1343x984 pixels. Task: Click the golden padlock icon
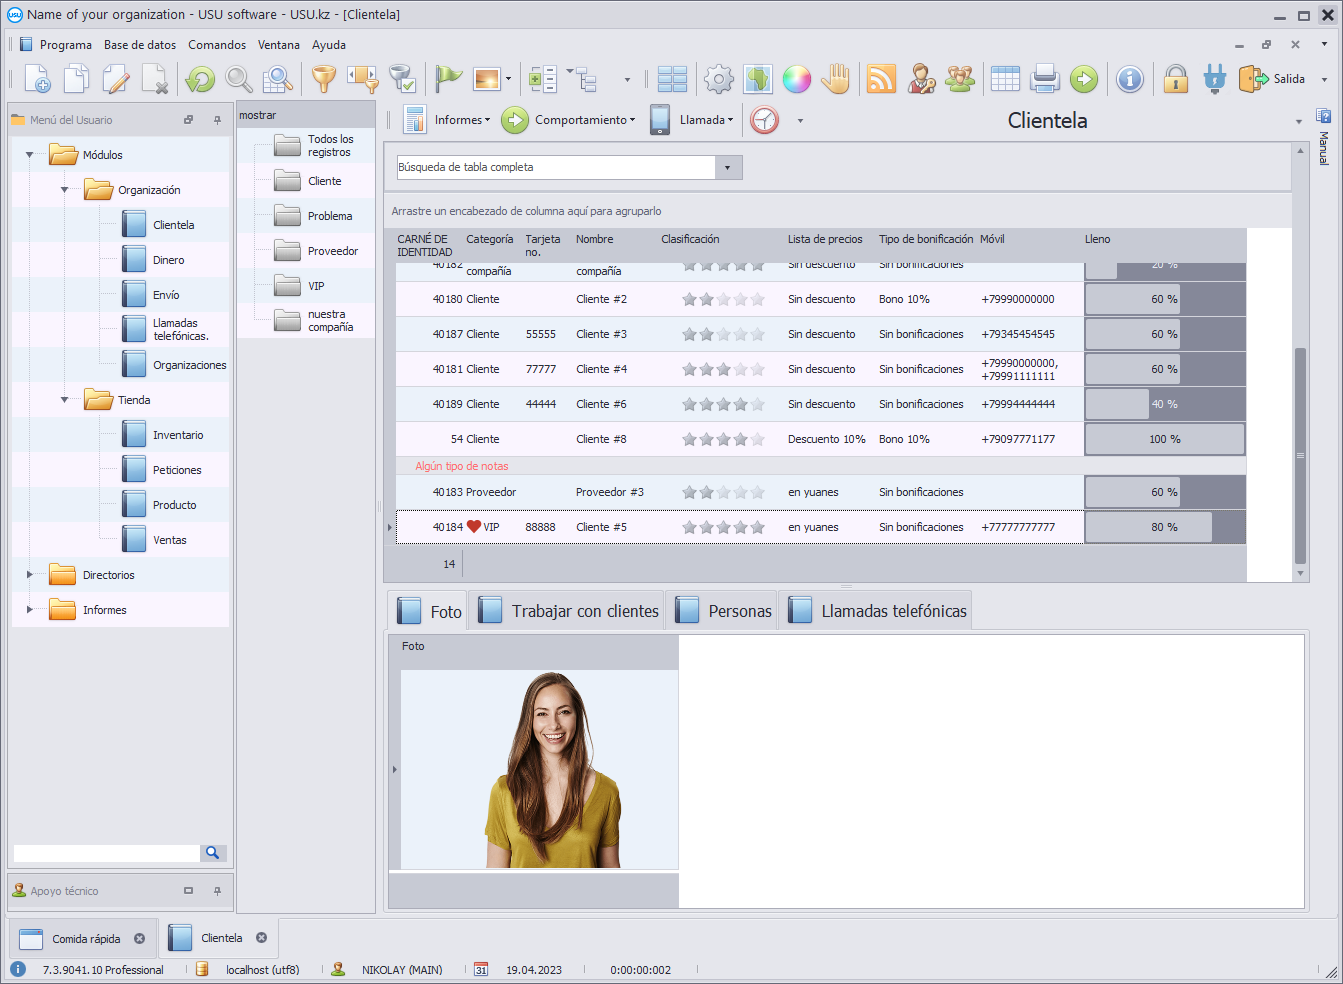click(x=1176, y=79)
